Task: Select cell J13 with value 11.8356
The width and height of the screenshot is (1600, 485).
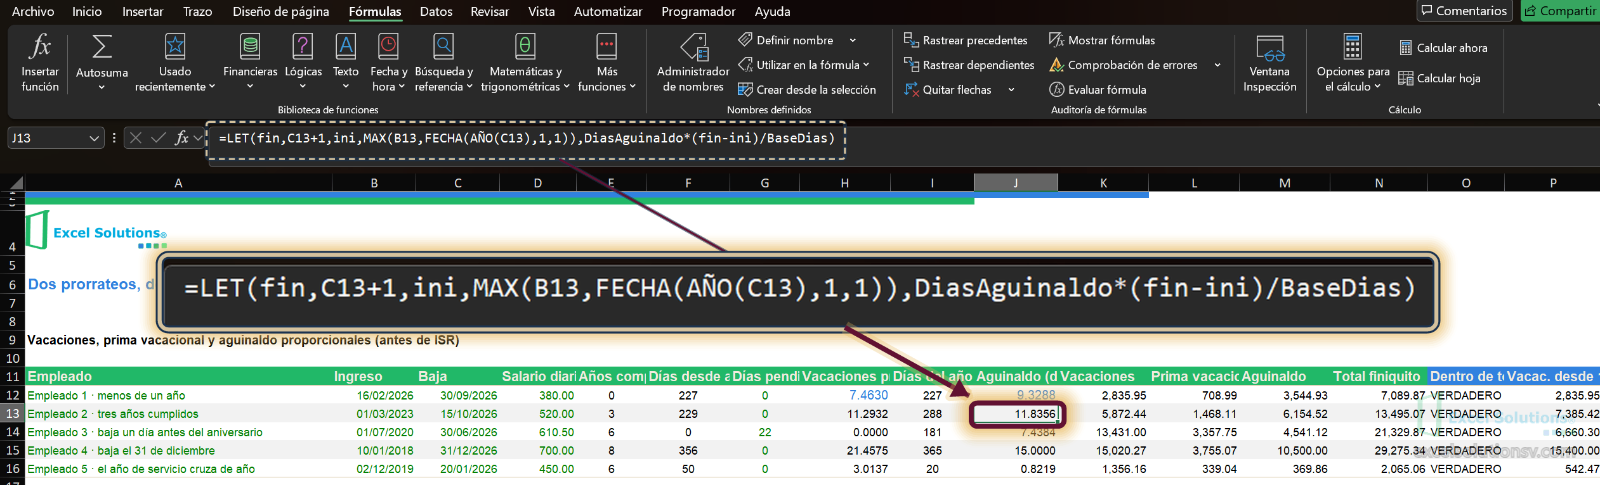Action: [x=1016, y=414]
